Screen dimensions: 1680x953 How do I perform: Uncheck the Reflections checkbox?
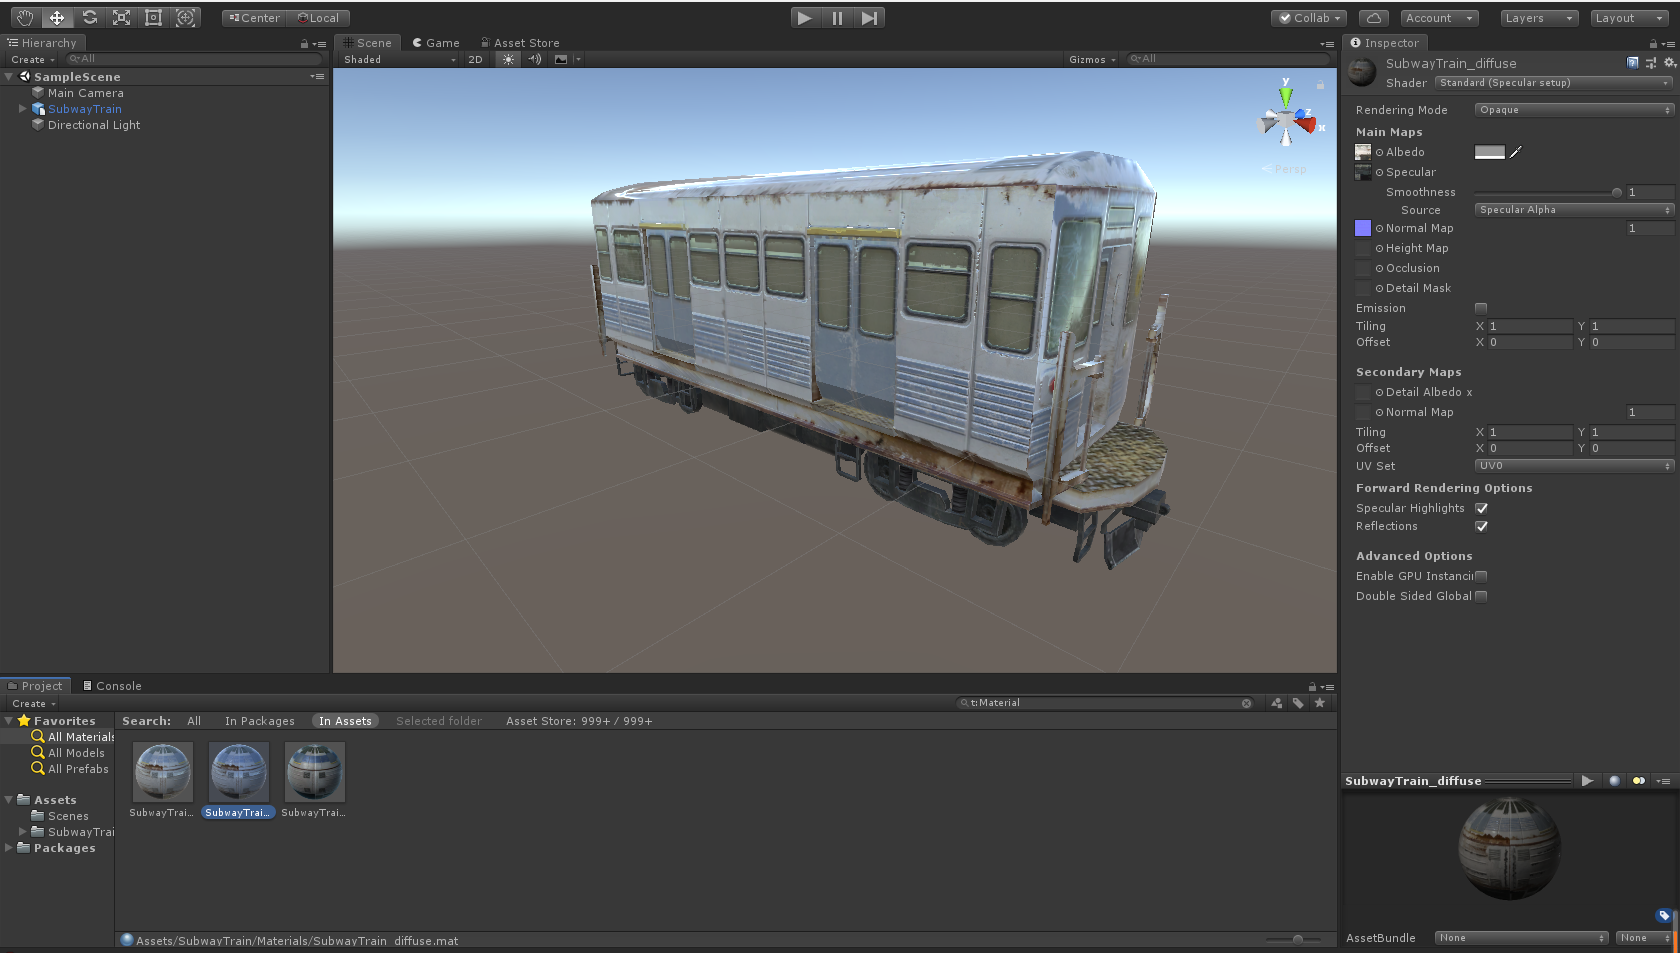click(1481, 526)
